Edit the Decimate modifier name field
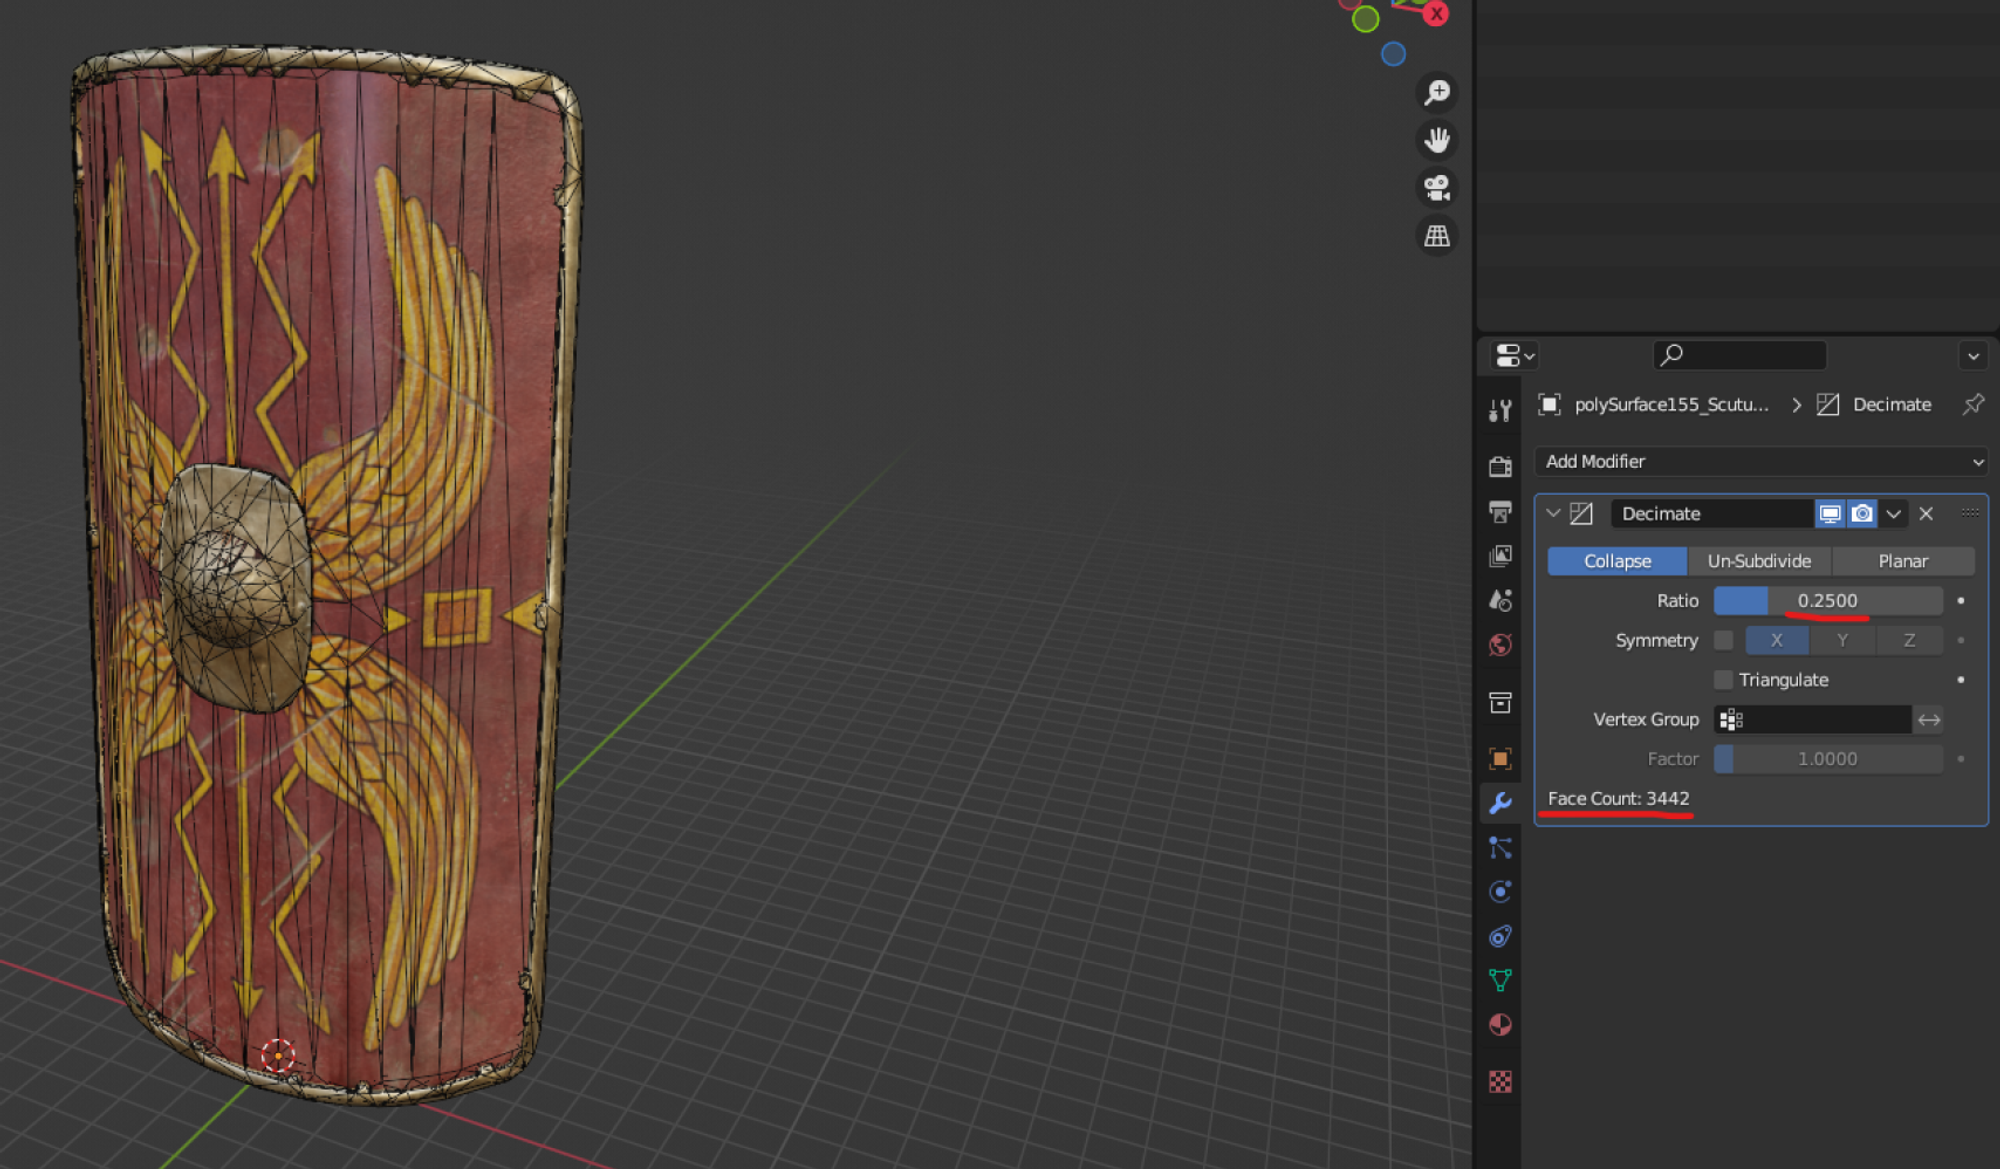Viewport: 2000px width, 1169px height. [1711, 514]
